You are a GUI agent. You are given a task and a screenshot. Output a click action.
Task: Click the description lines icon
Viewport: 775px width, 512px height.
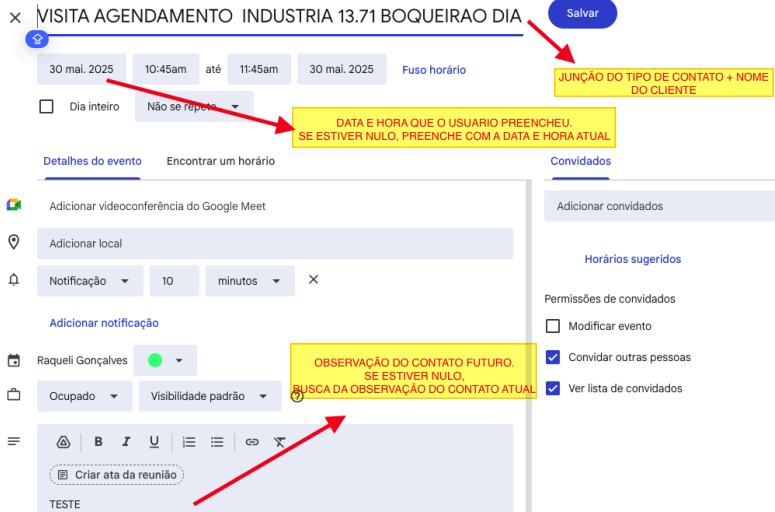tap(14, 441)
